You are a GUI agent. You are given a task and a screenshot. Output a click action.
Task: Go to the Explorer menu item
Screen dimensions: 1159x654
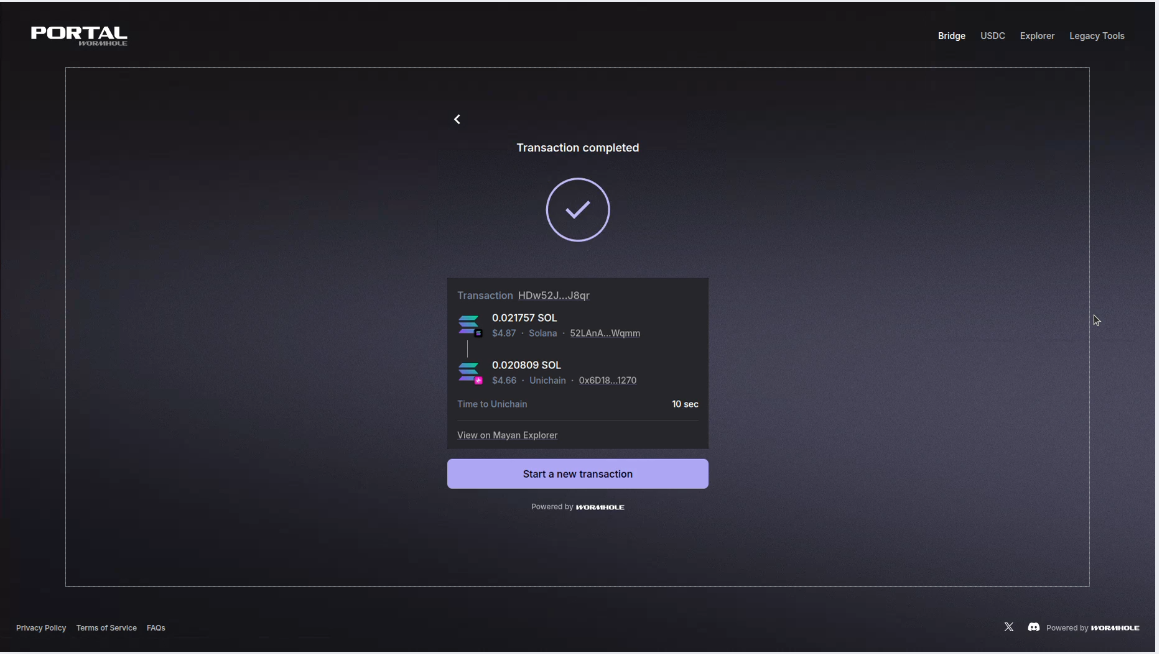click(1037, 36)
